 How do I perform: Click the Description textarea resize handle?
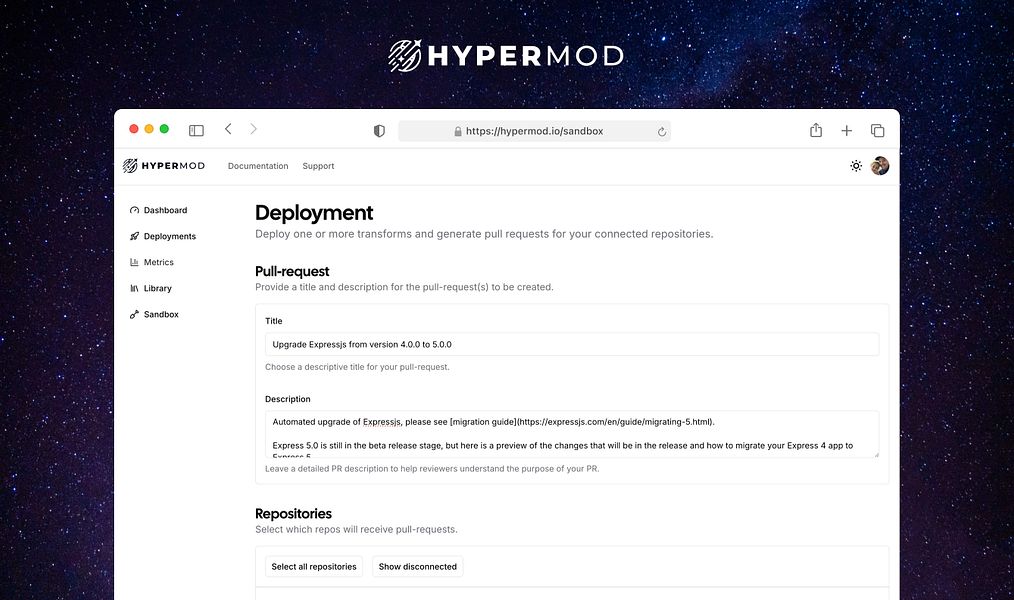(x=876, y=455)
